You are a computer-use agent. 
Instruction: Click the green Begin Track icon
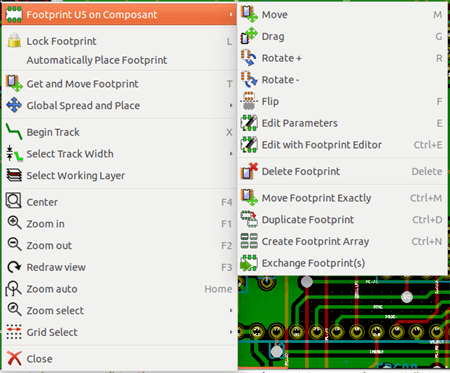pyautogui.click(x=14, y=132)
